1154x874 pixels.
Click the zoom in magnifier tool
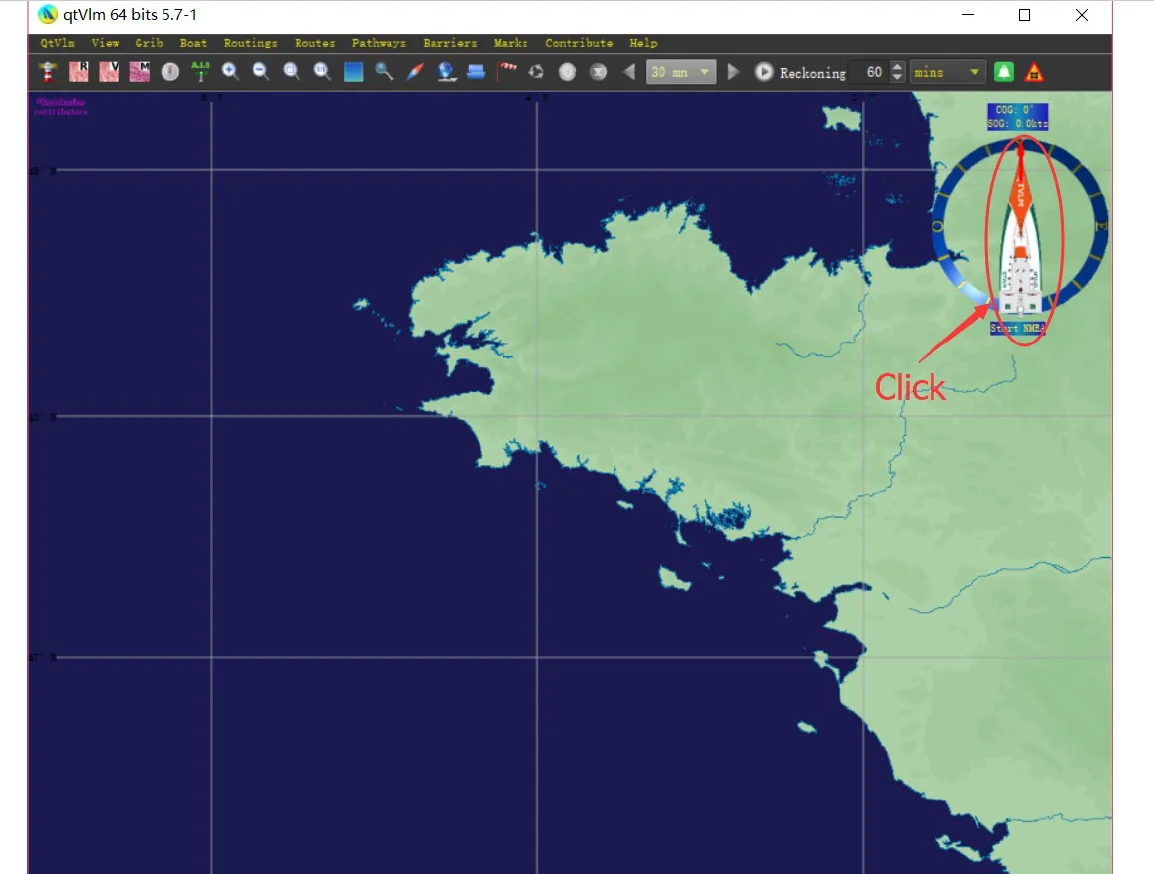tap(231, 72)
